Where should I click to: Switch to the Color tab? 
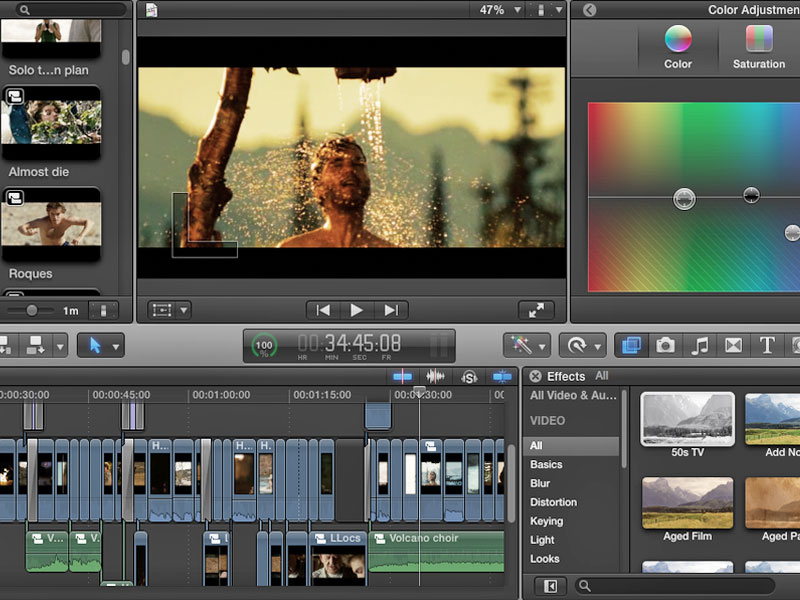(x=678, y=46)
